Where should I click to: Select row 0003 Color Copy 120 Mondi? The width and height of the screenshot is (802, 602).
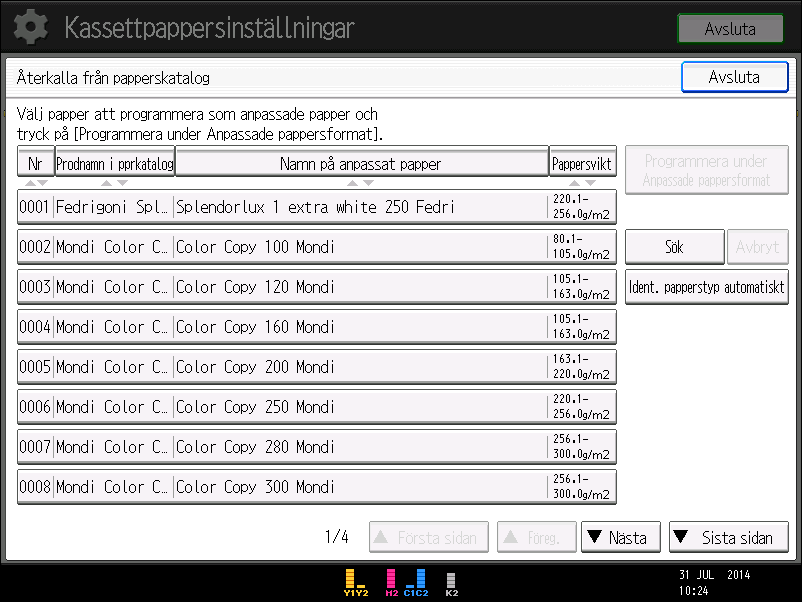click(317, 287)
